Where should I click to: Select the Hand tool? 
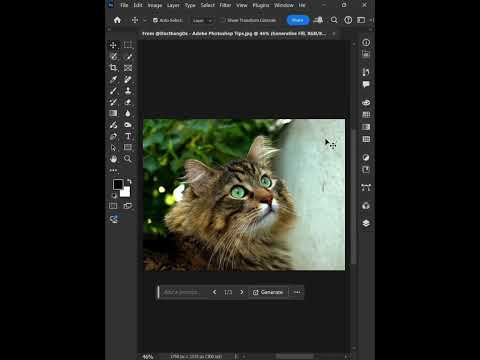[113, 159]
